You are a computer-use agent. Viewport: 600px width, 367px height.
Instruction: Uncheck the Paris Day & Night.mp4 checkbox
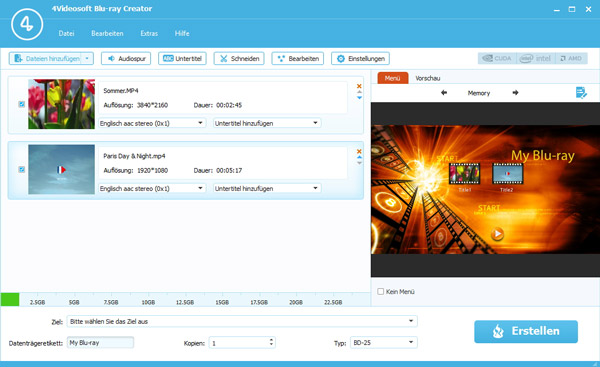point(22,169)
